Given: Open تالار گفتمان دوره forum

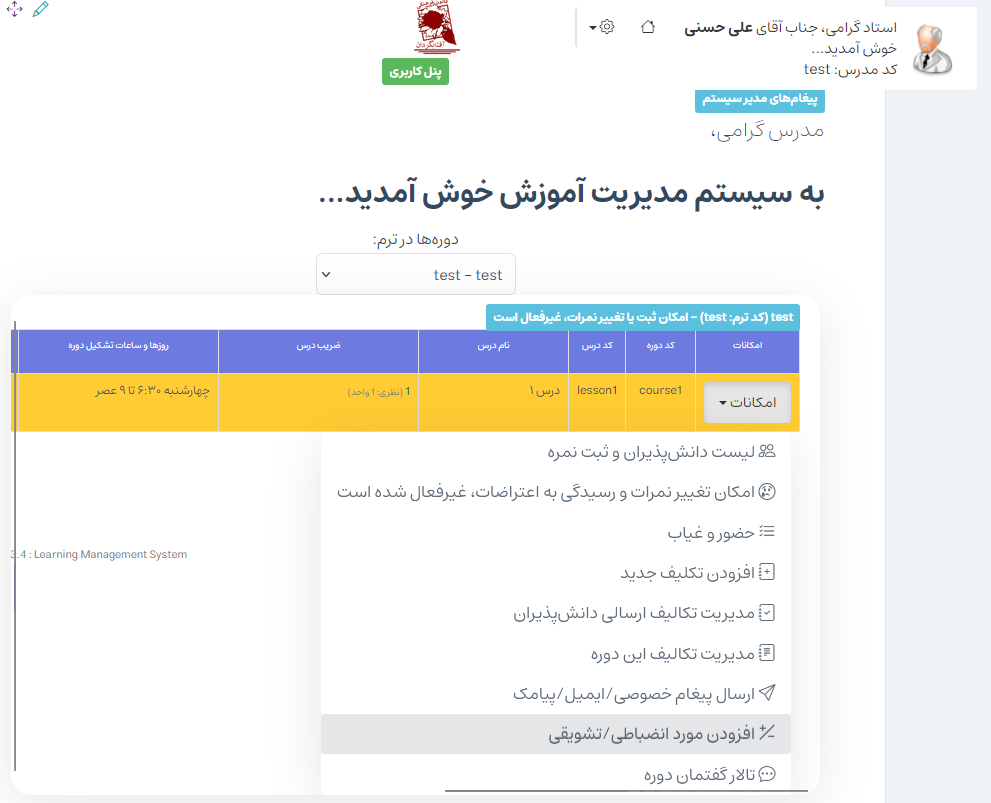Looking at the screenshot, I should click(556, 774).
